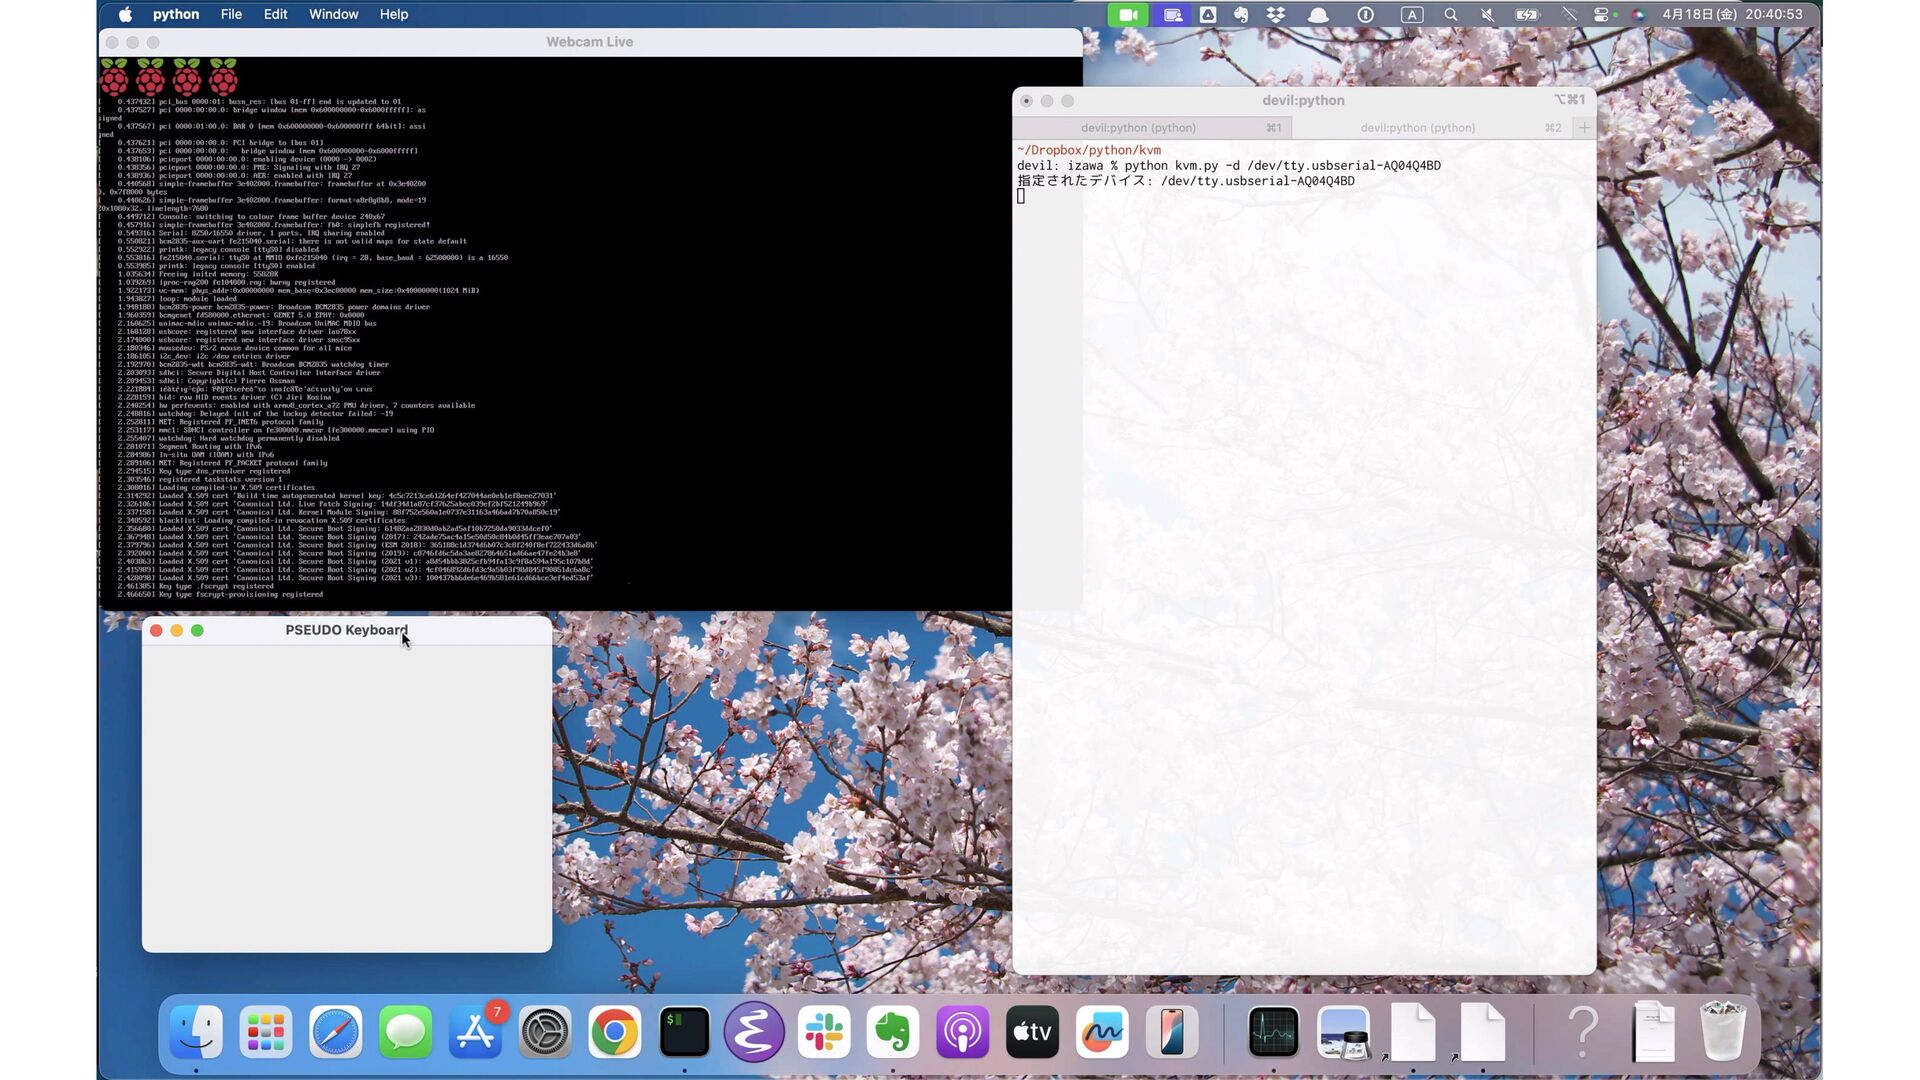Viewport: 1920px width, 1080px height.
Task: Click the green camera recording indicator
Action: [1128, 15]
